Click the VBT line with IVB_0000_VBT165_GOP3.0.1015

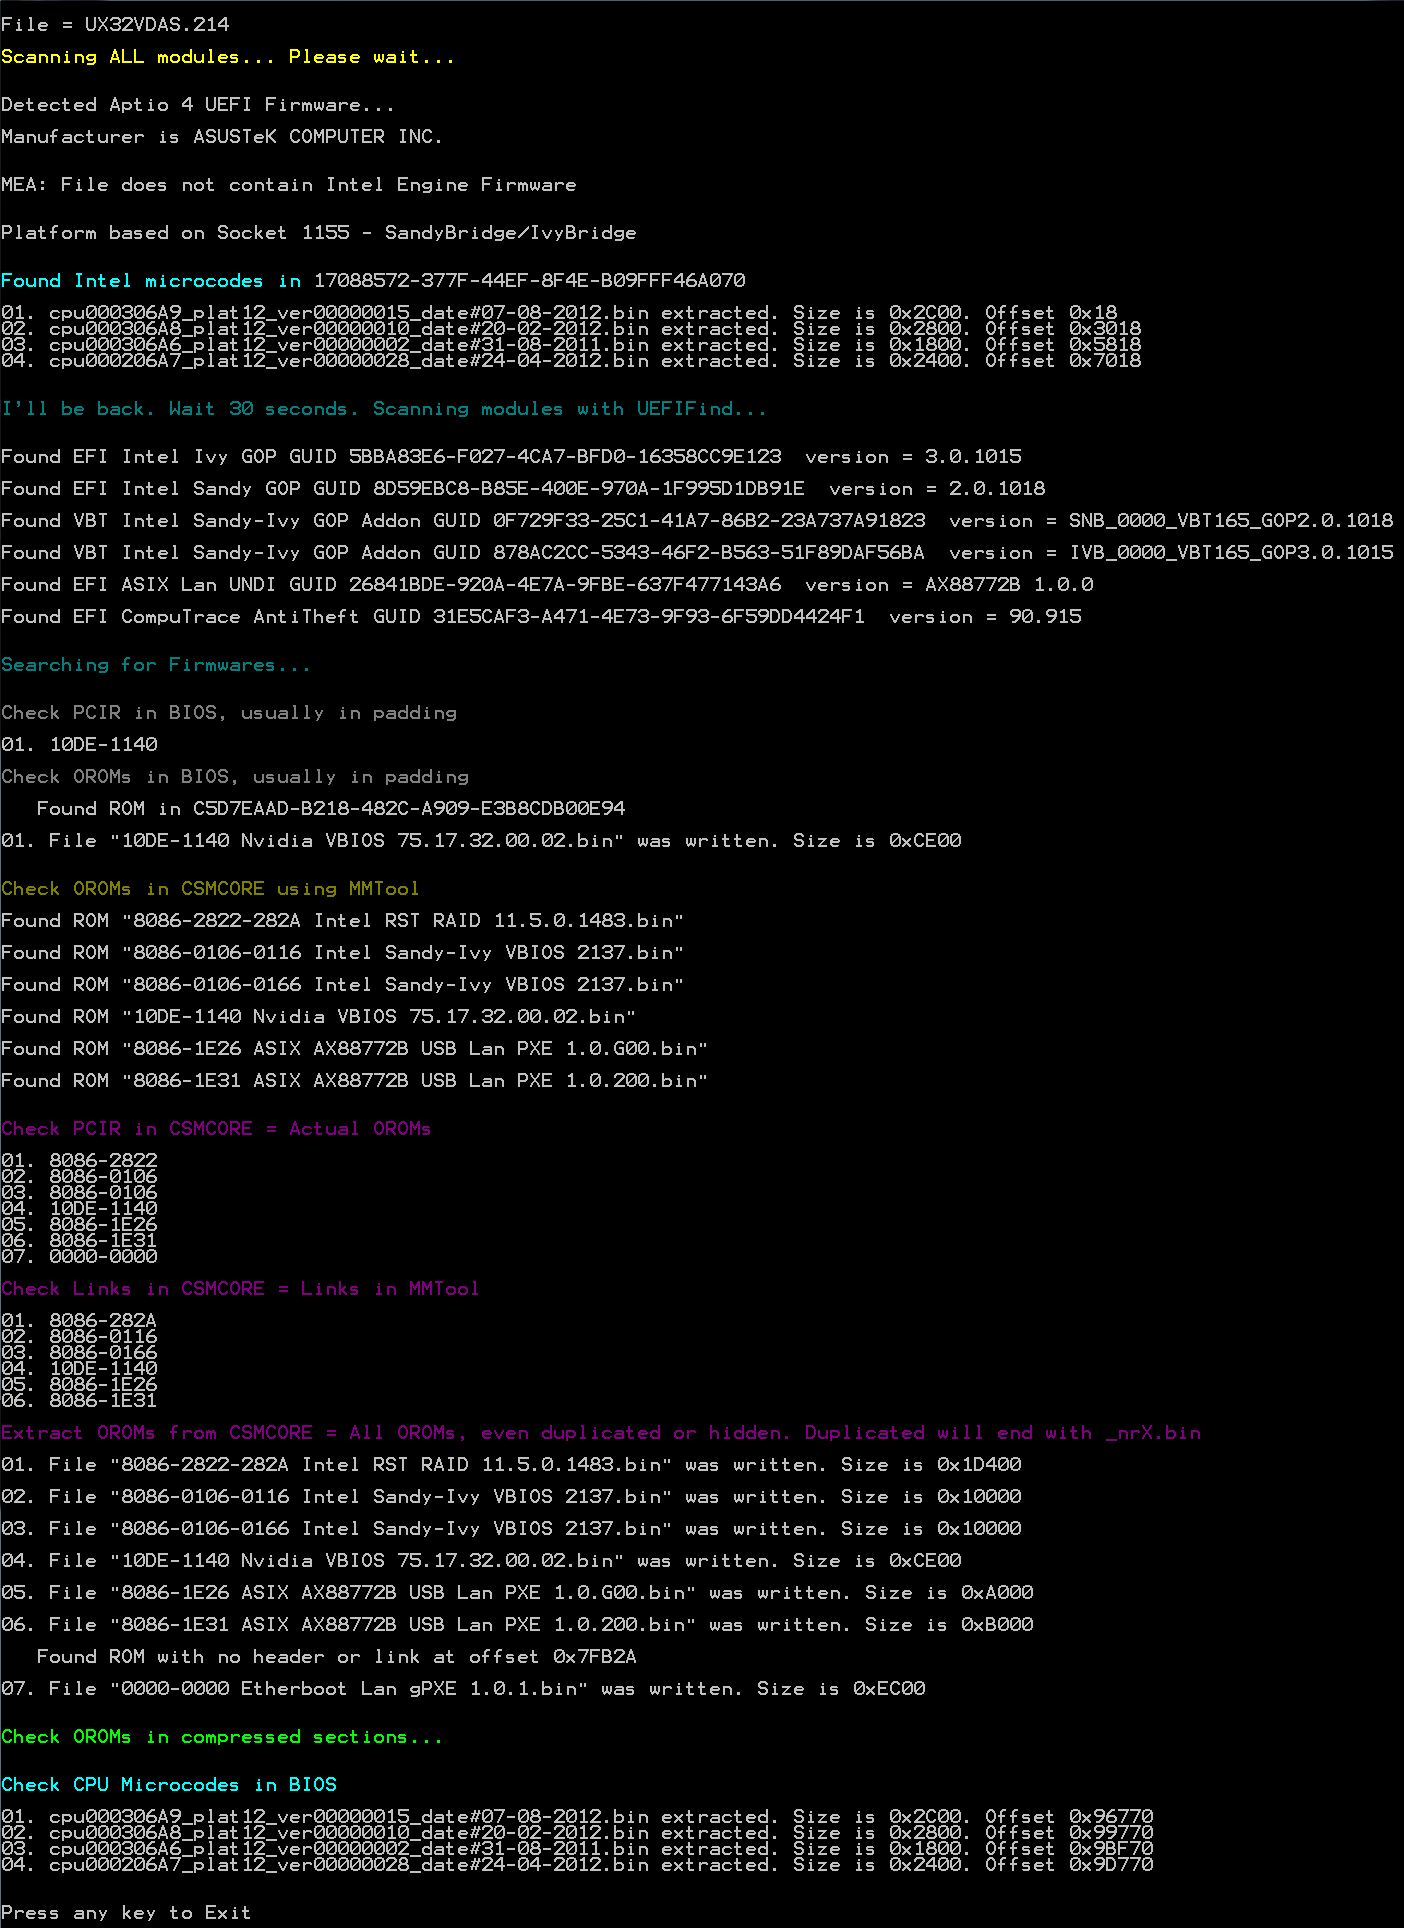[697, 553]
